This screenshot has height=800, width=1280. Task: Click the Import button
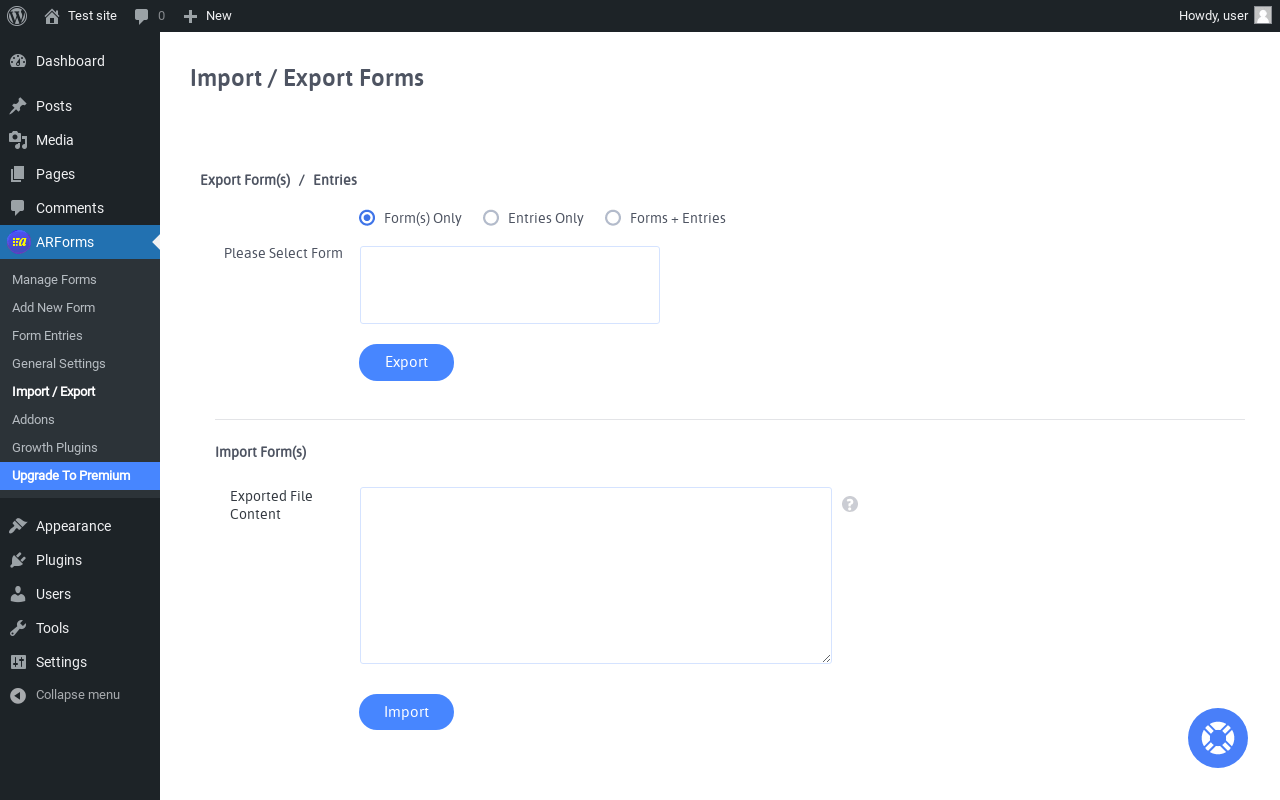406,712
